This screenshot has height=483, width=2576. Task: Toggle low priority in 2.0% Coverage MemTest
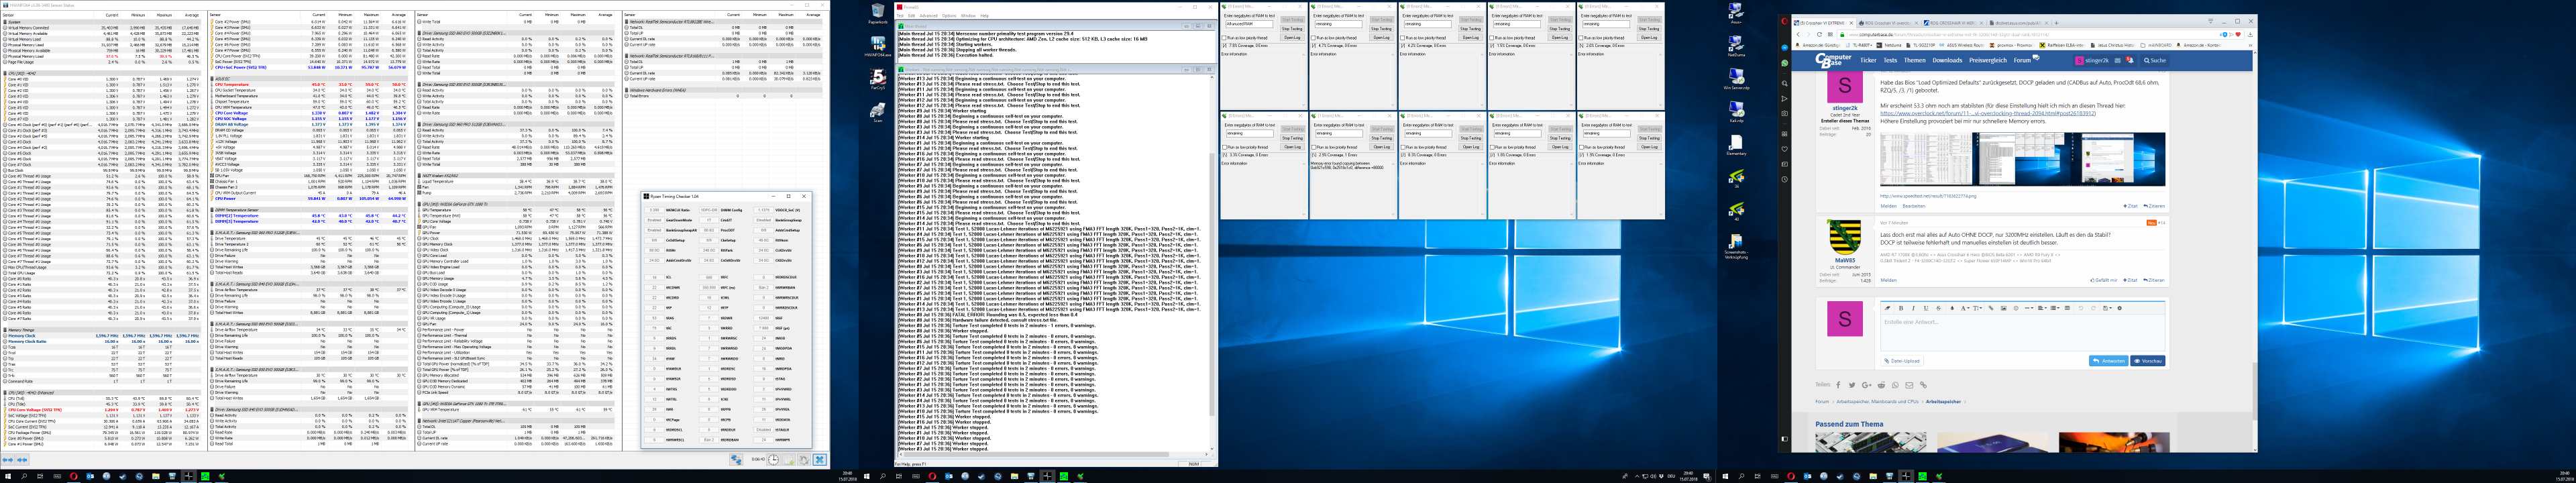coord(1581,38)
